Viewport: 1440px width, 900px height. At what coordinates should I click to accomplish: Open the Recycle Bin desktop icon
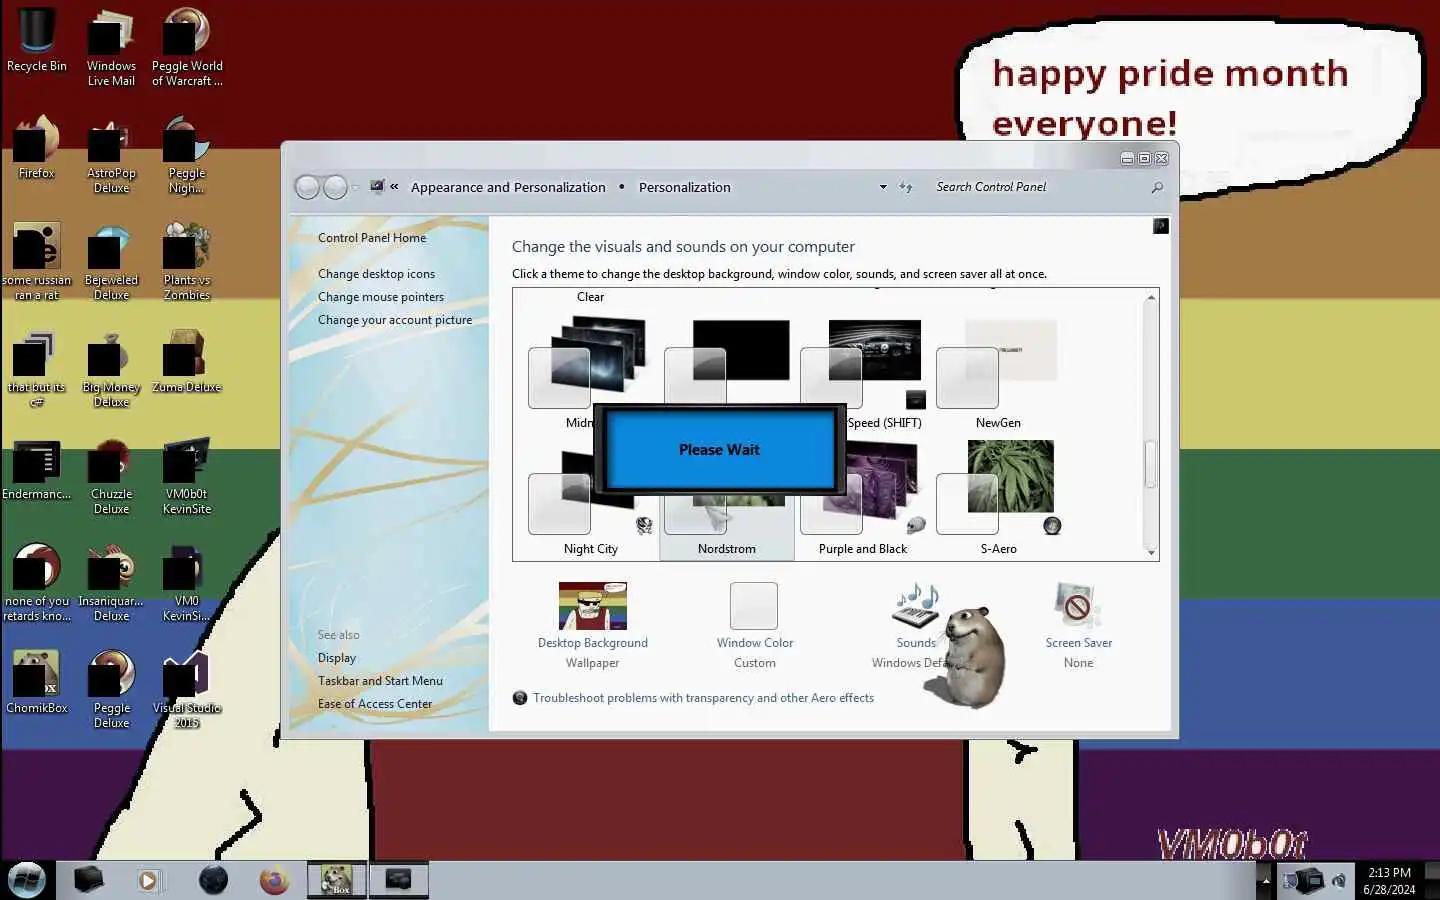coord(37,40)
